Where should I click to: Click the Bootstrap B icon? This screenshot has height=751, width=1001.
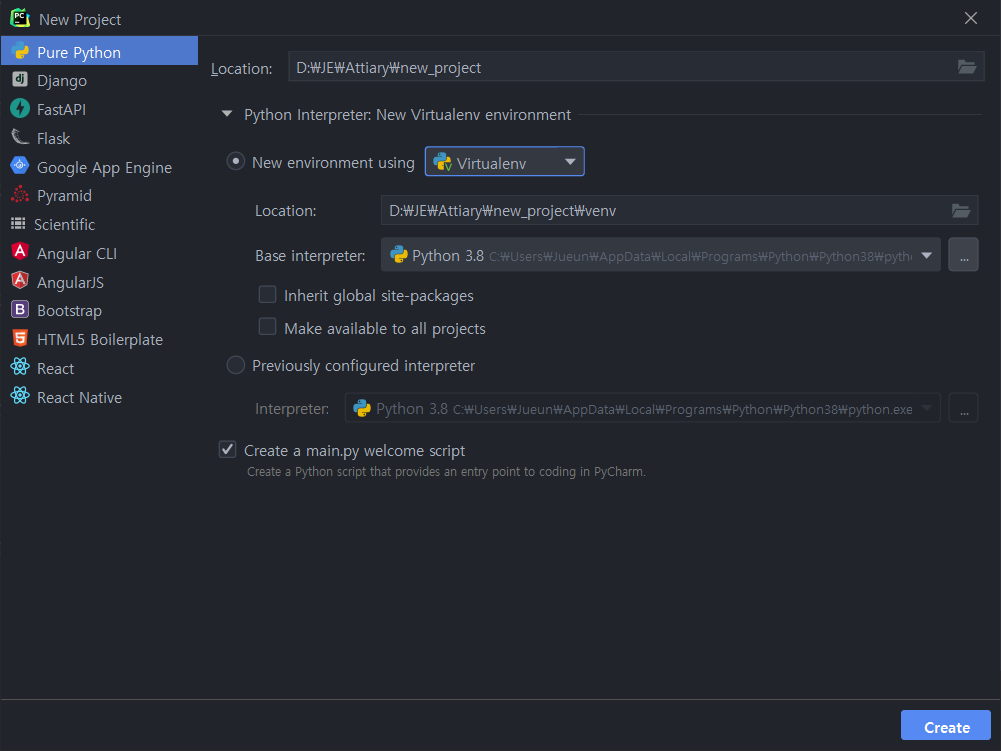click(x=20, y=310)
